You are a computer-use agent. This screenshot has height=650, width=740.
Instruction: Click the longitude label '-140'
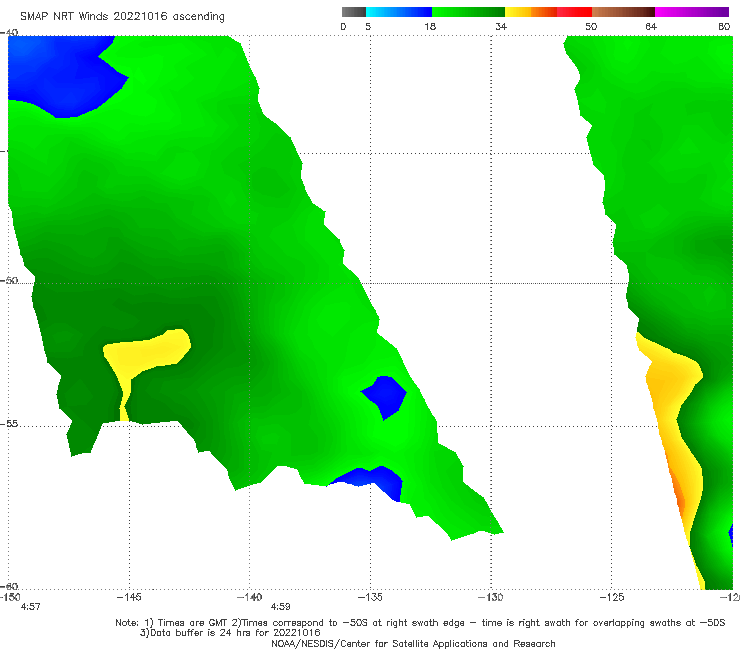click(249, 597)
